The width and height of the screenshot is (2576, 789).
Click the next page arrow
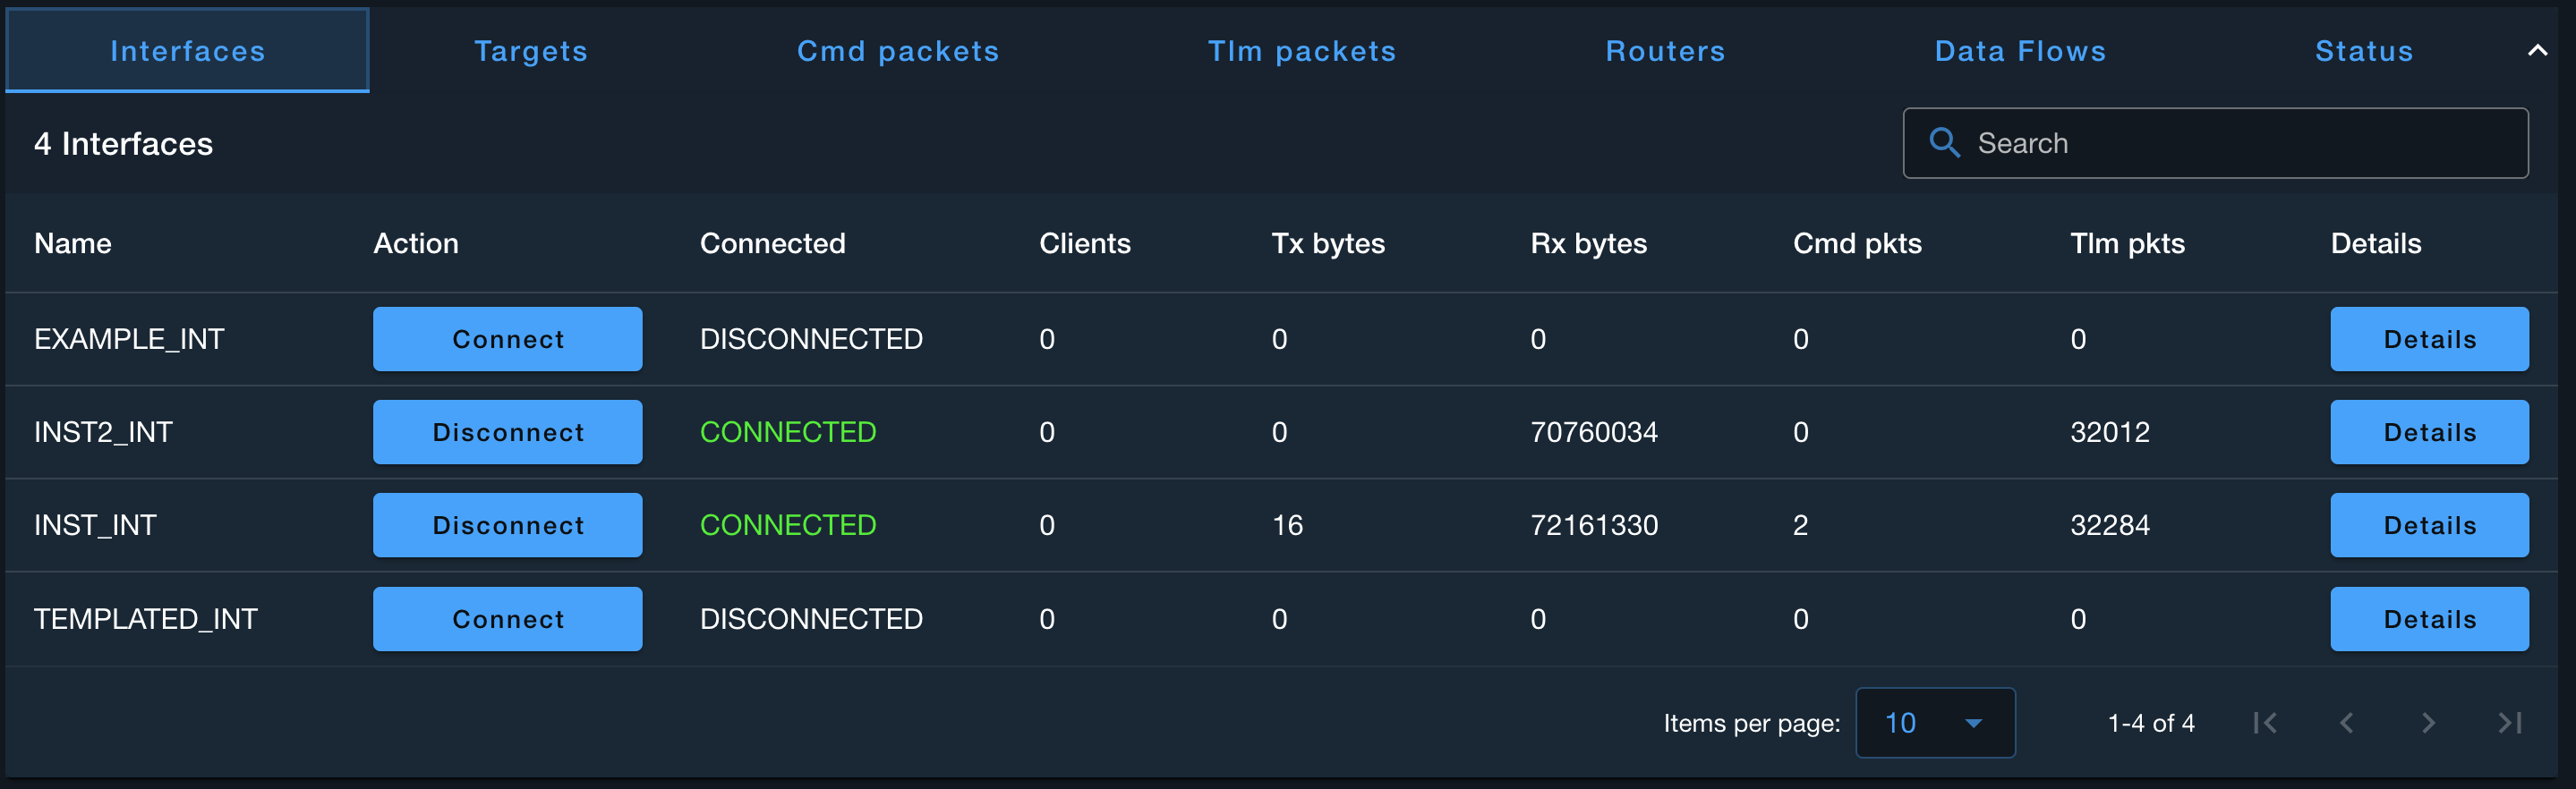pos(2428,723)
